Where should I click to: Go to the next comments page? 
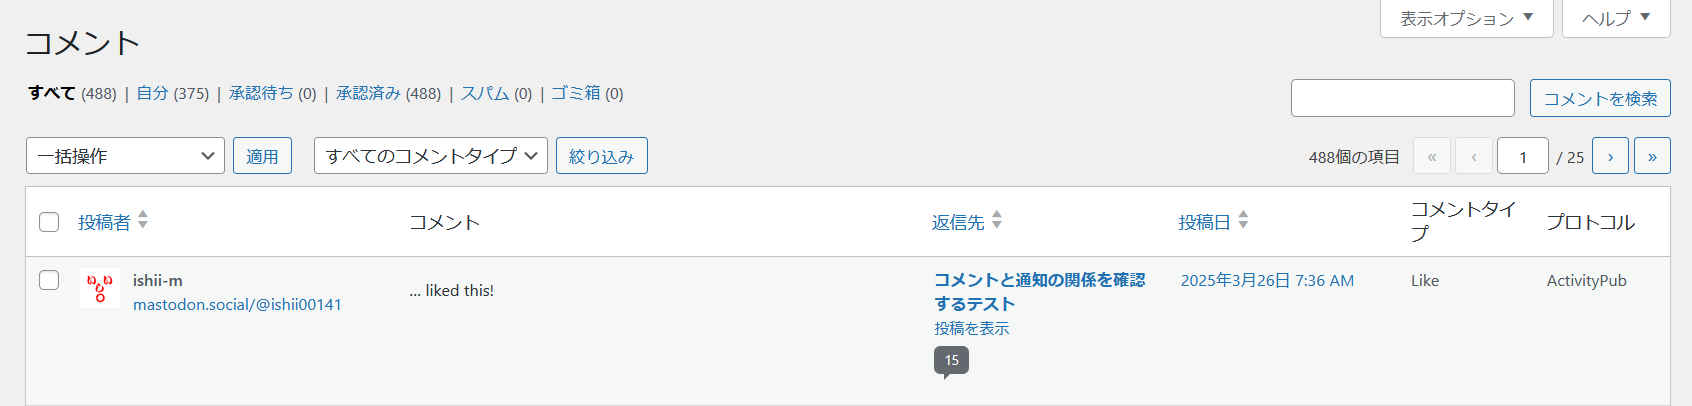tap(1610, 157)
